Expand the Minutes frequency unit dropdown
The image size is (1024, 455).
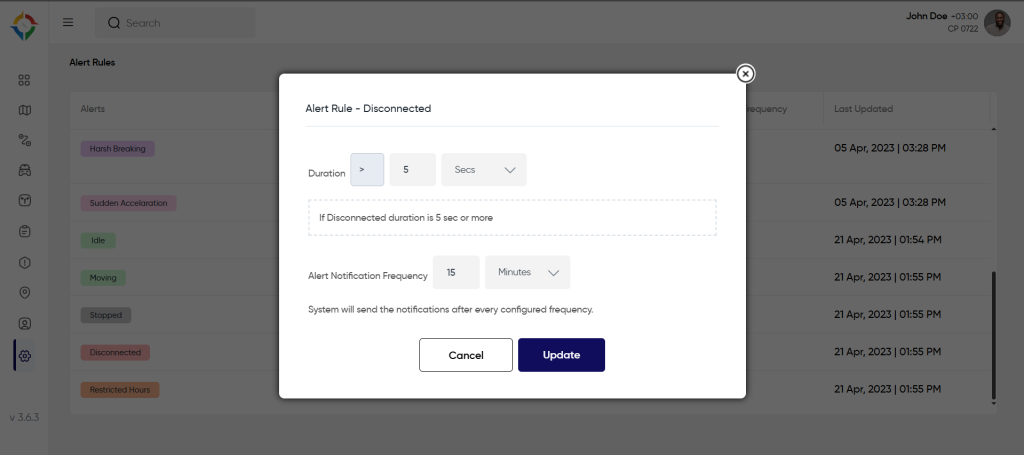coord(527,272)
